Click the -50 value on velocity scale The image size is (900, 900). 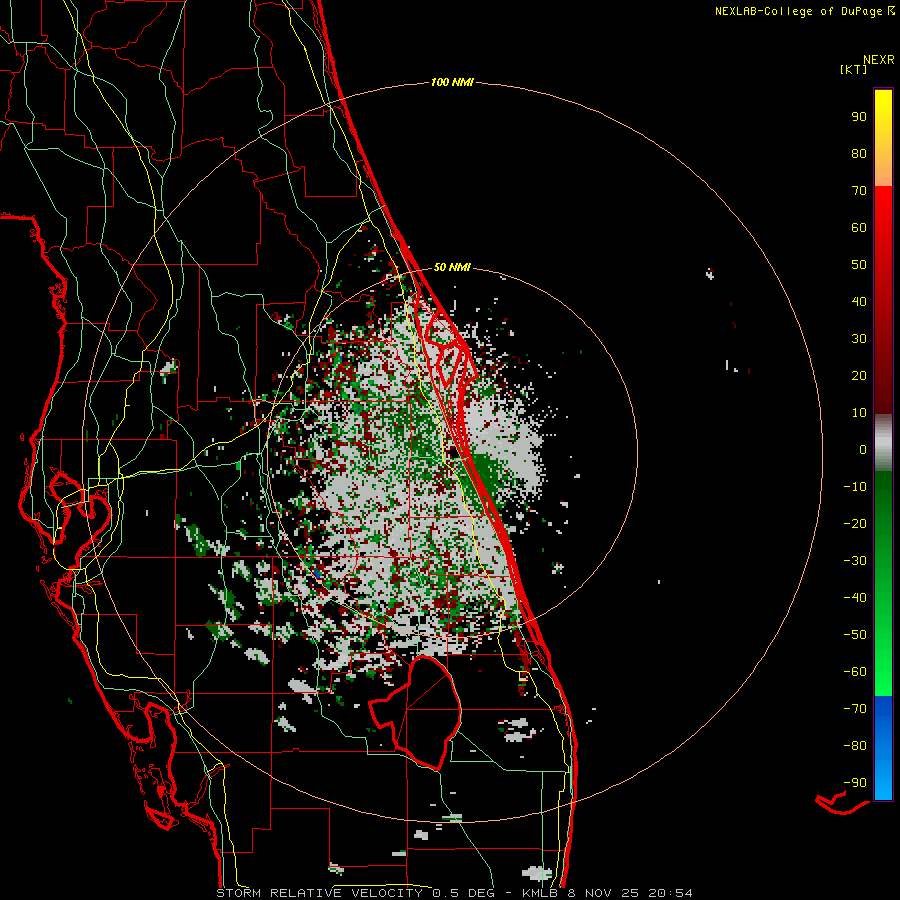(855, 635)
